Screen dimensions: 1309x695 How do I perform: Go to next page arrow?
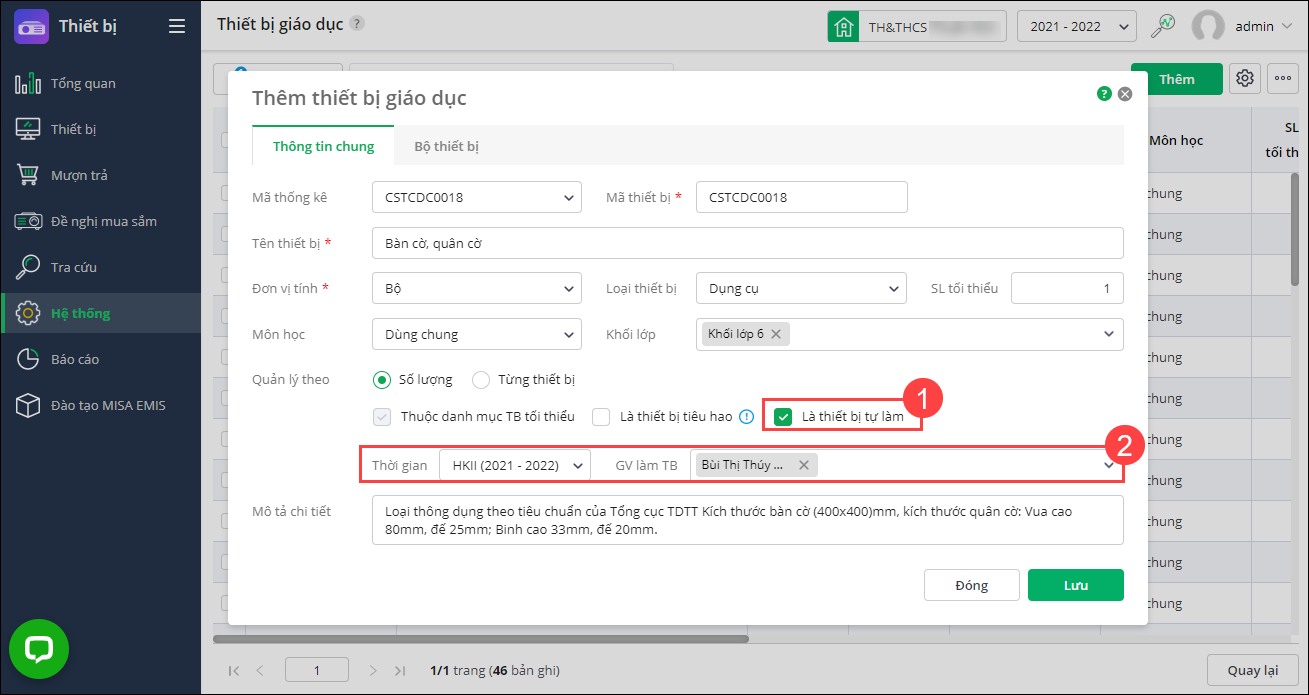(x=373, y=671)
